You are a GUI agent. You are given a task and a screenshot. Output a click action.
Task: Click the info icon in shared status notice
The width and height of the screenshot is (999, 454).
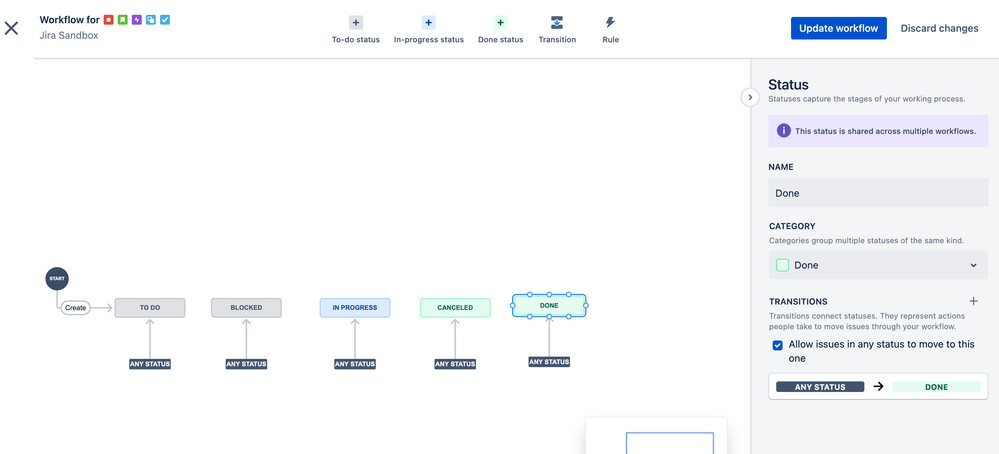coord(784,131)
